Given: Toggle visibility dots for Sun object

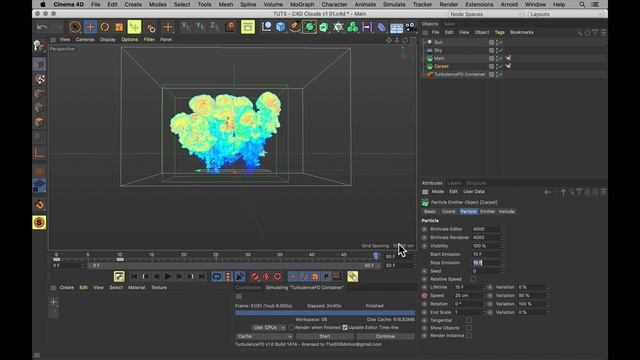Looking at the screenshot, I should coord(497,42).
